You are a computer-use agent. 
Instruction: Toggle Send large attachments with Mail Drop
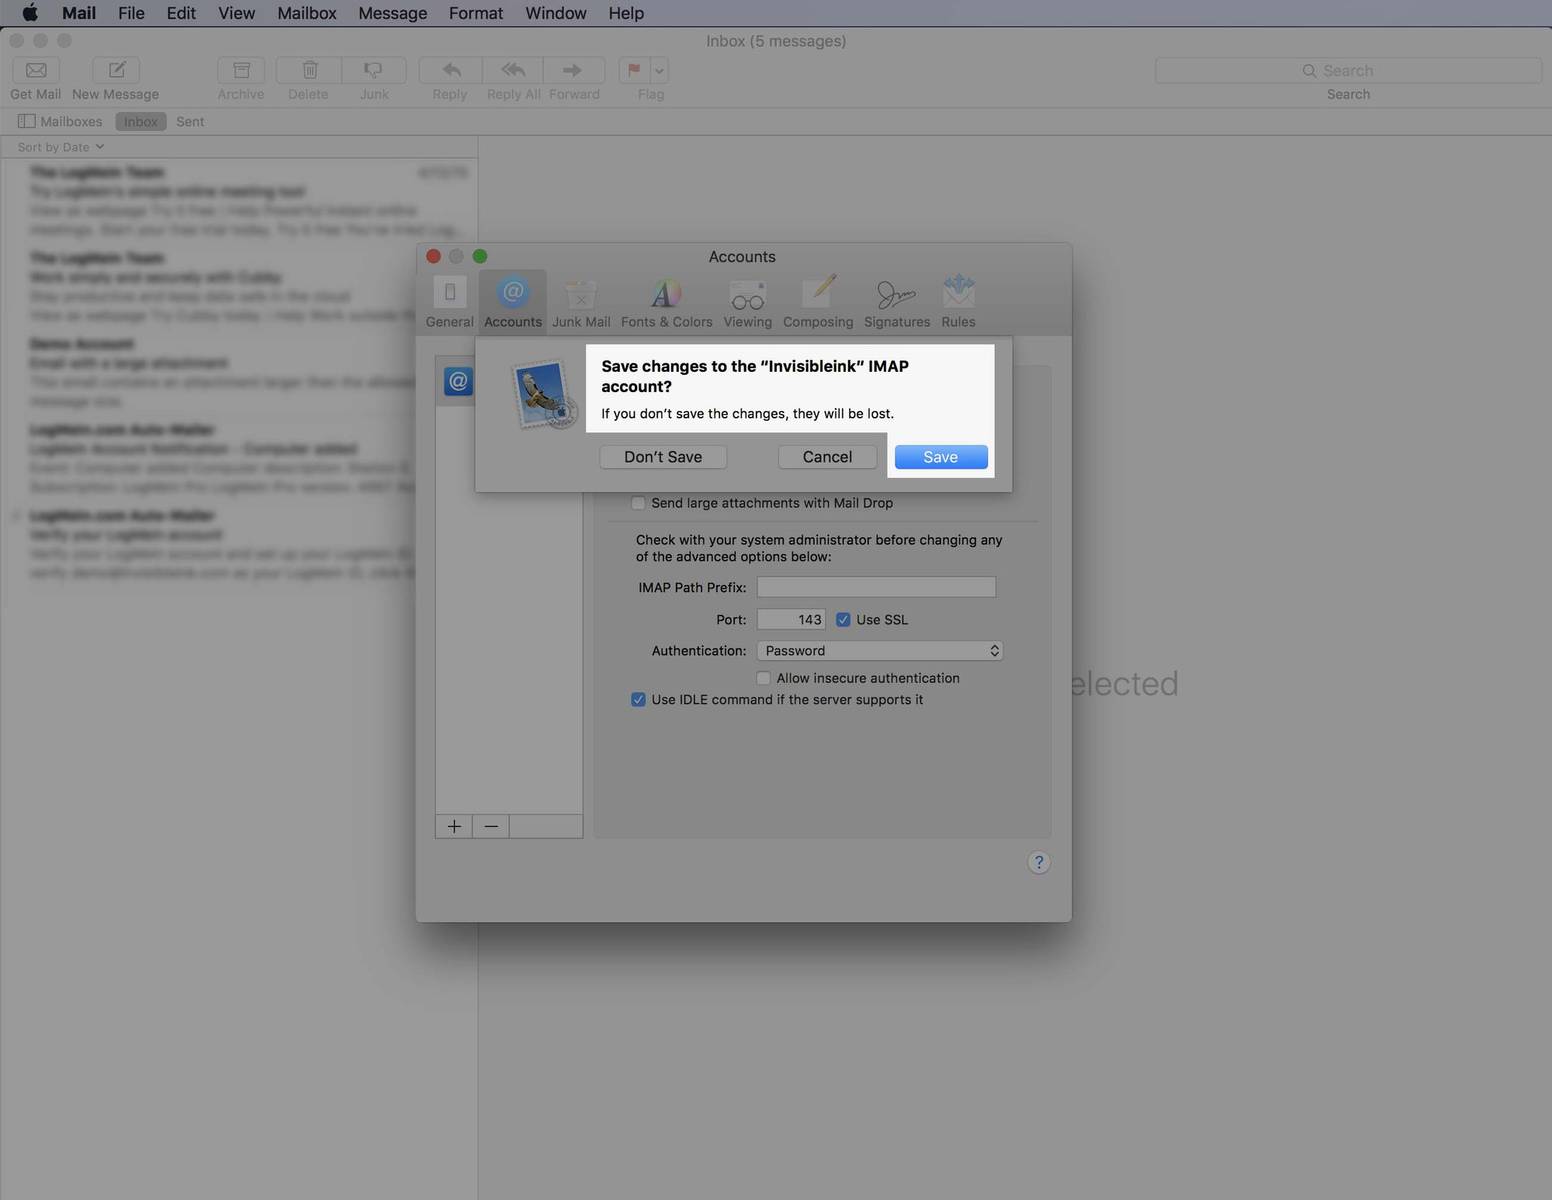(638, 503)
